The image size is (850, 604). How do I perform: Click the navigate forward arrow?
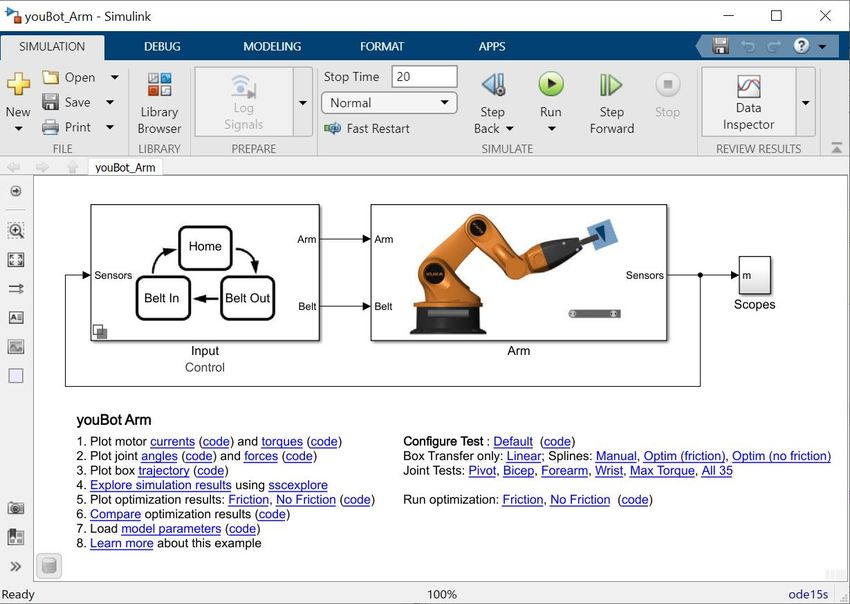[x=42, y=167]
